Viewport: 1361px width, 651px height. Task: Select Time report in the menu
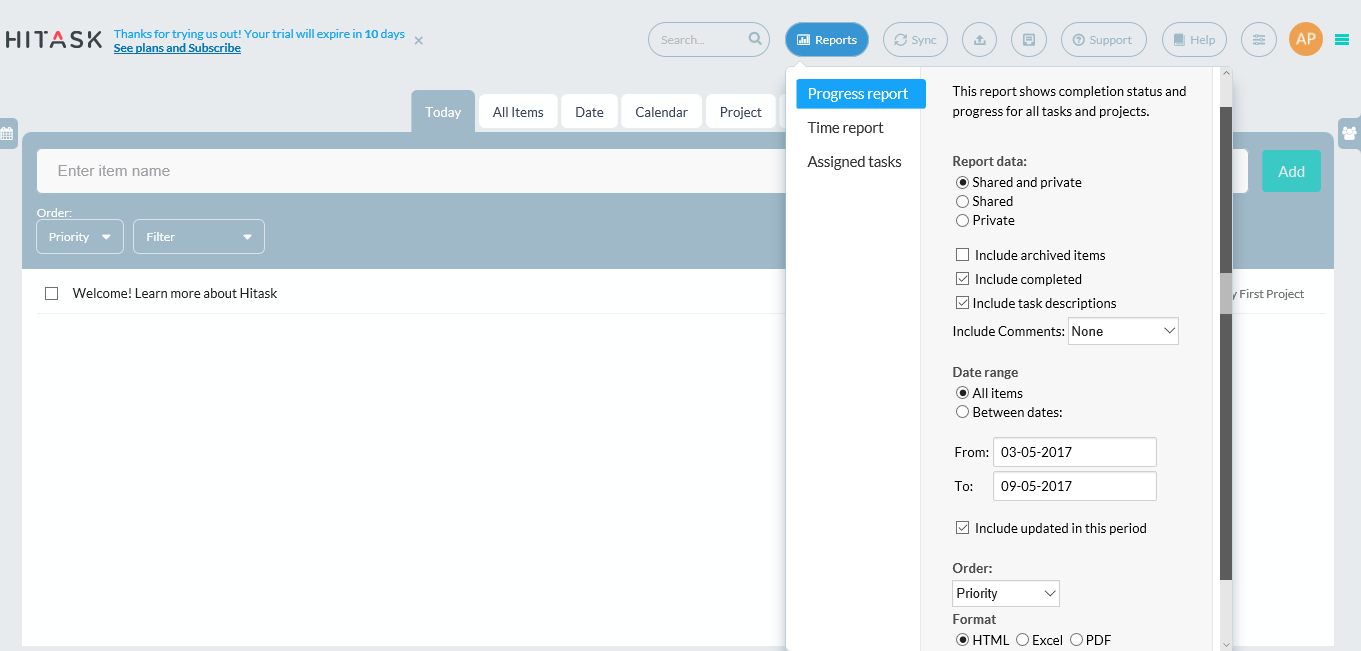pos(846,128)
